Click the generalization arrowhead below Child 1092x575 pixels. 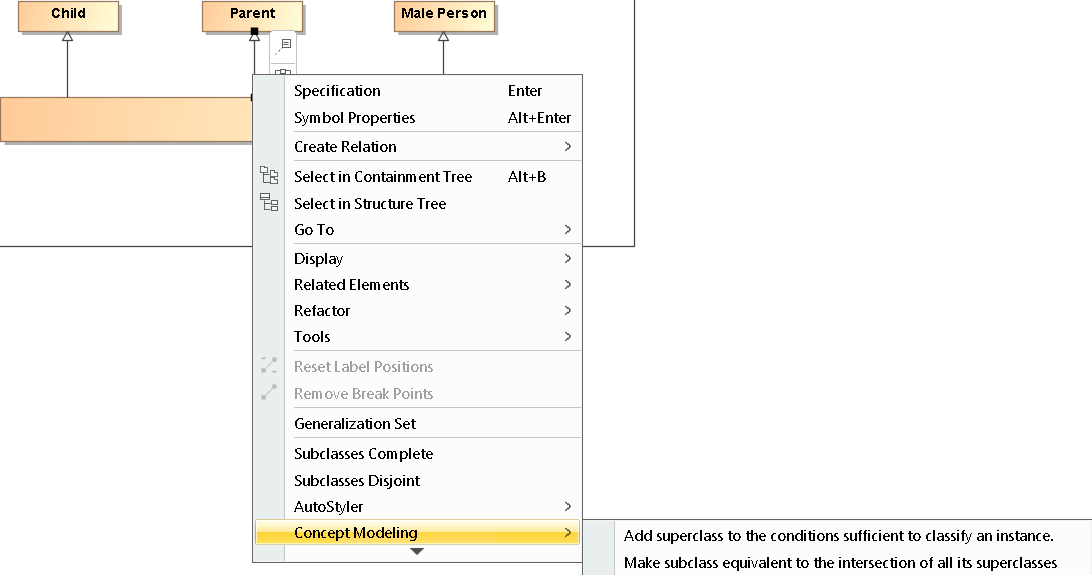point(67,36)
